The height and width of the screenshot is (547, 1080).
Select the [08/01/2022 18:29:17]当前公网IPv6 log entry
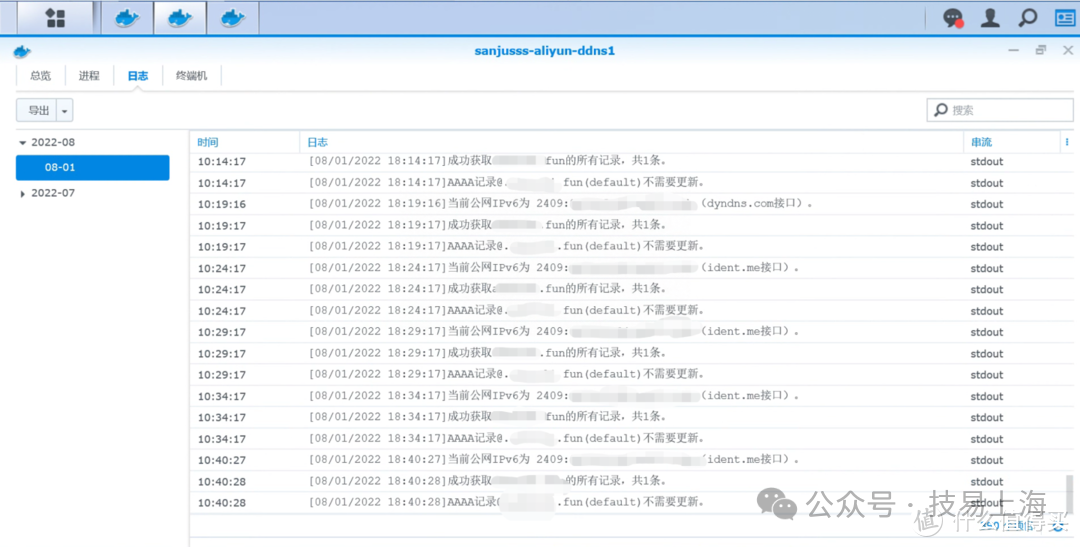click(x=554, y=332)
